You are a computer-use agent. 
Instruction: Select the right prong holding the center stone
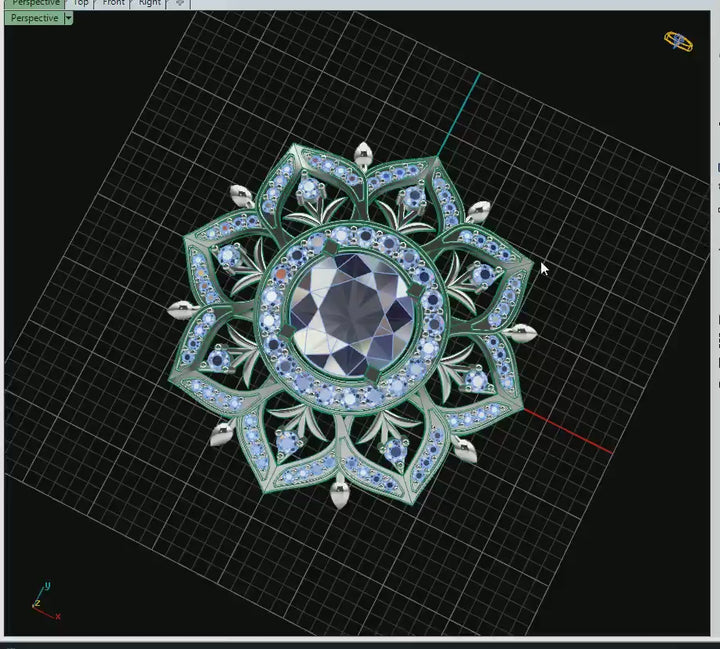point(416,290)
